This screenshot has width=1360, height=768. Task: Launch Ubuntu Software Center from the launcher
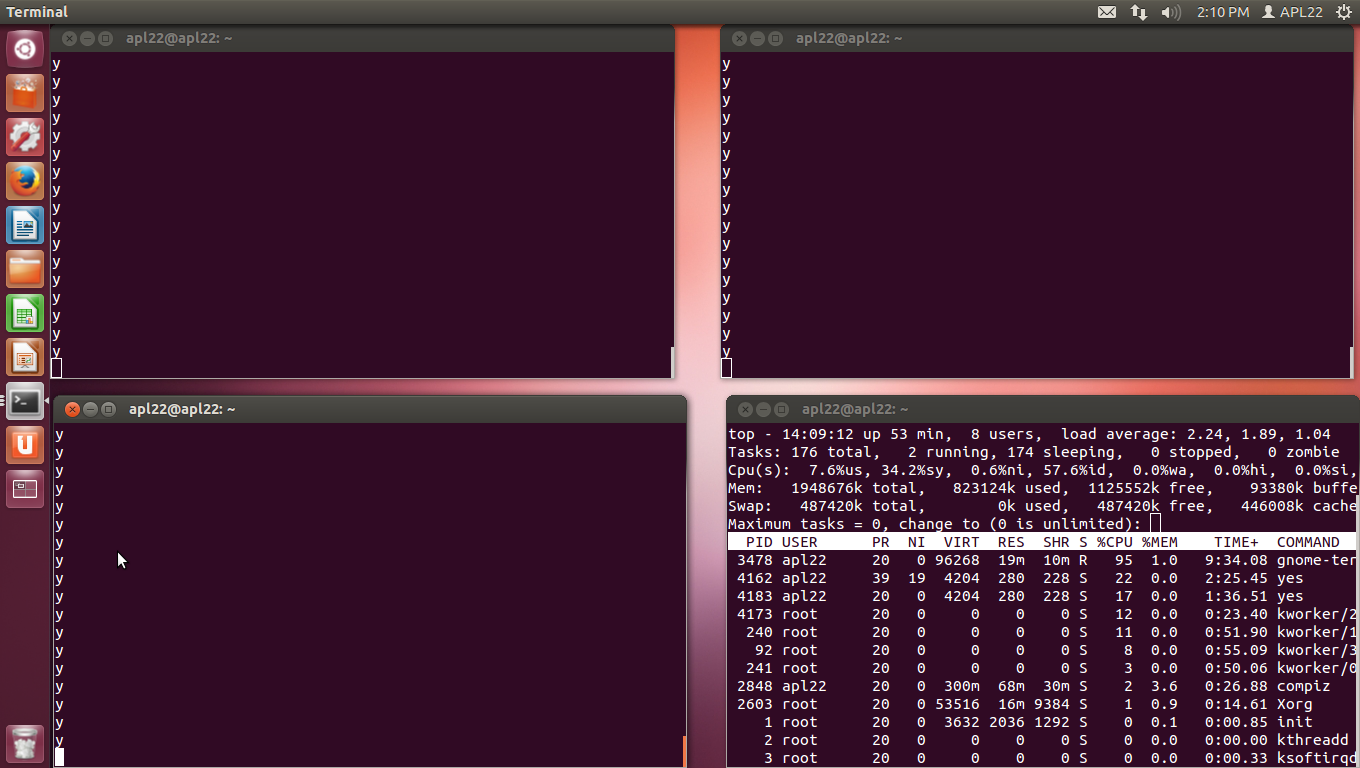25,93
